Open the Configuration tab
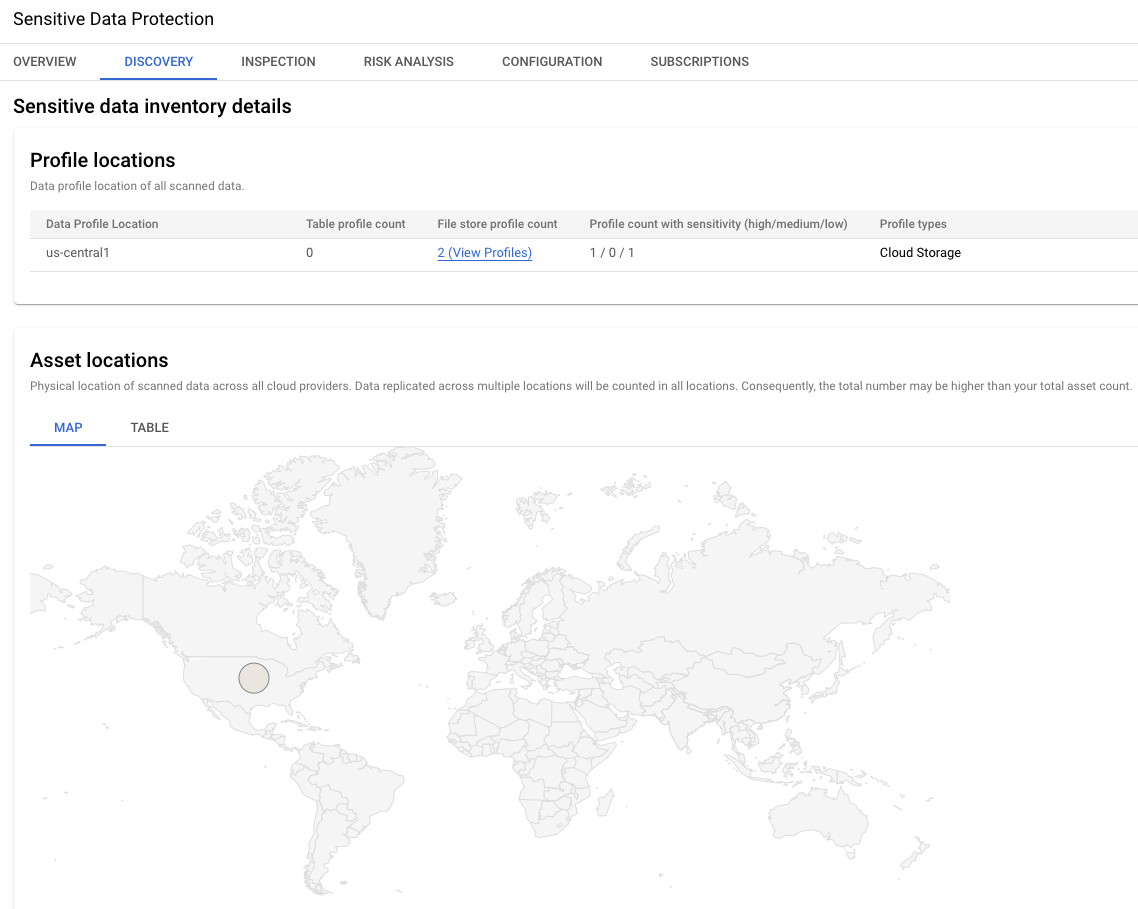Viewport: 1138px width, 909px height. coord(552,62)
